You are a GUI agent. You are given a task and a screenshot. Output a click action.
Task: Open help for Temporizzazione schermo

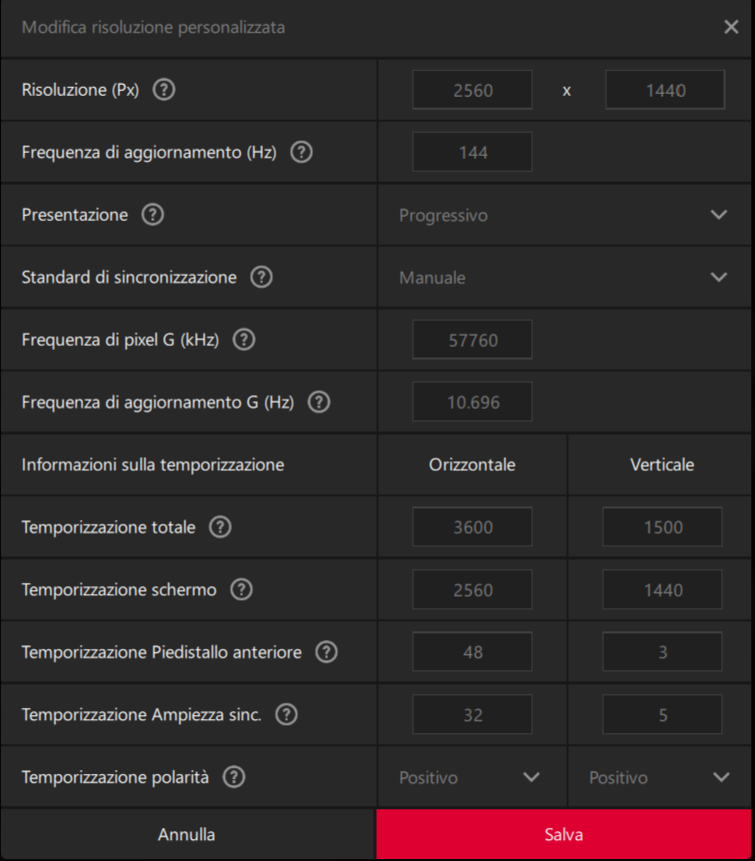[240, 589]
